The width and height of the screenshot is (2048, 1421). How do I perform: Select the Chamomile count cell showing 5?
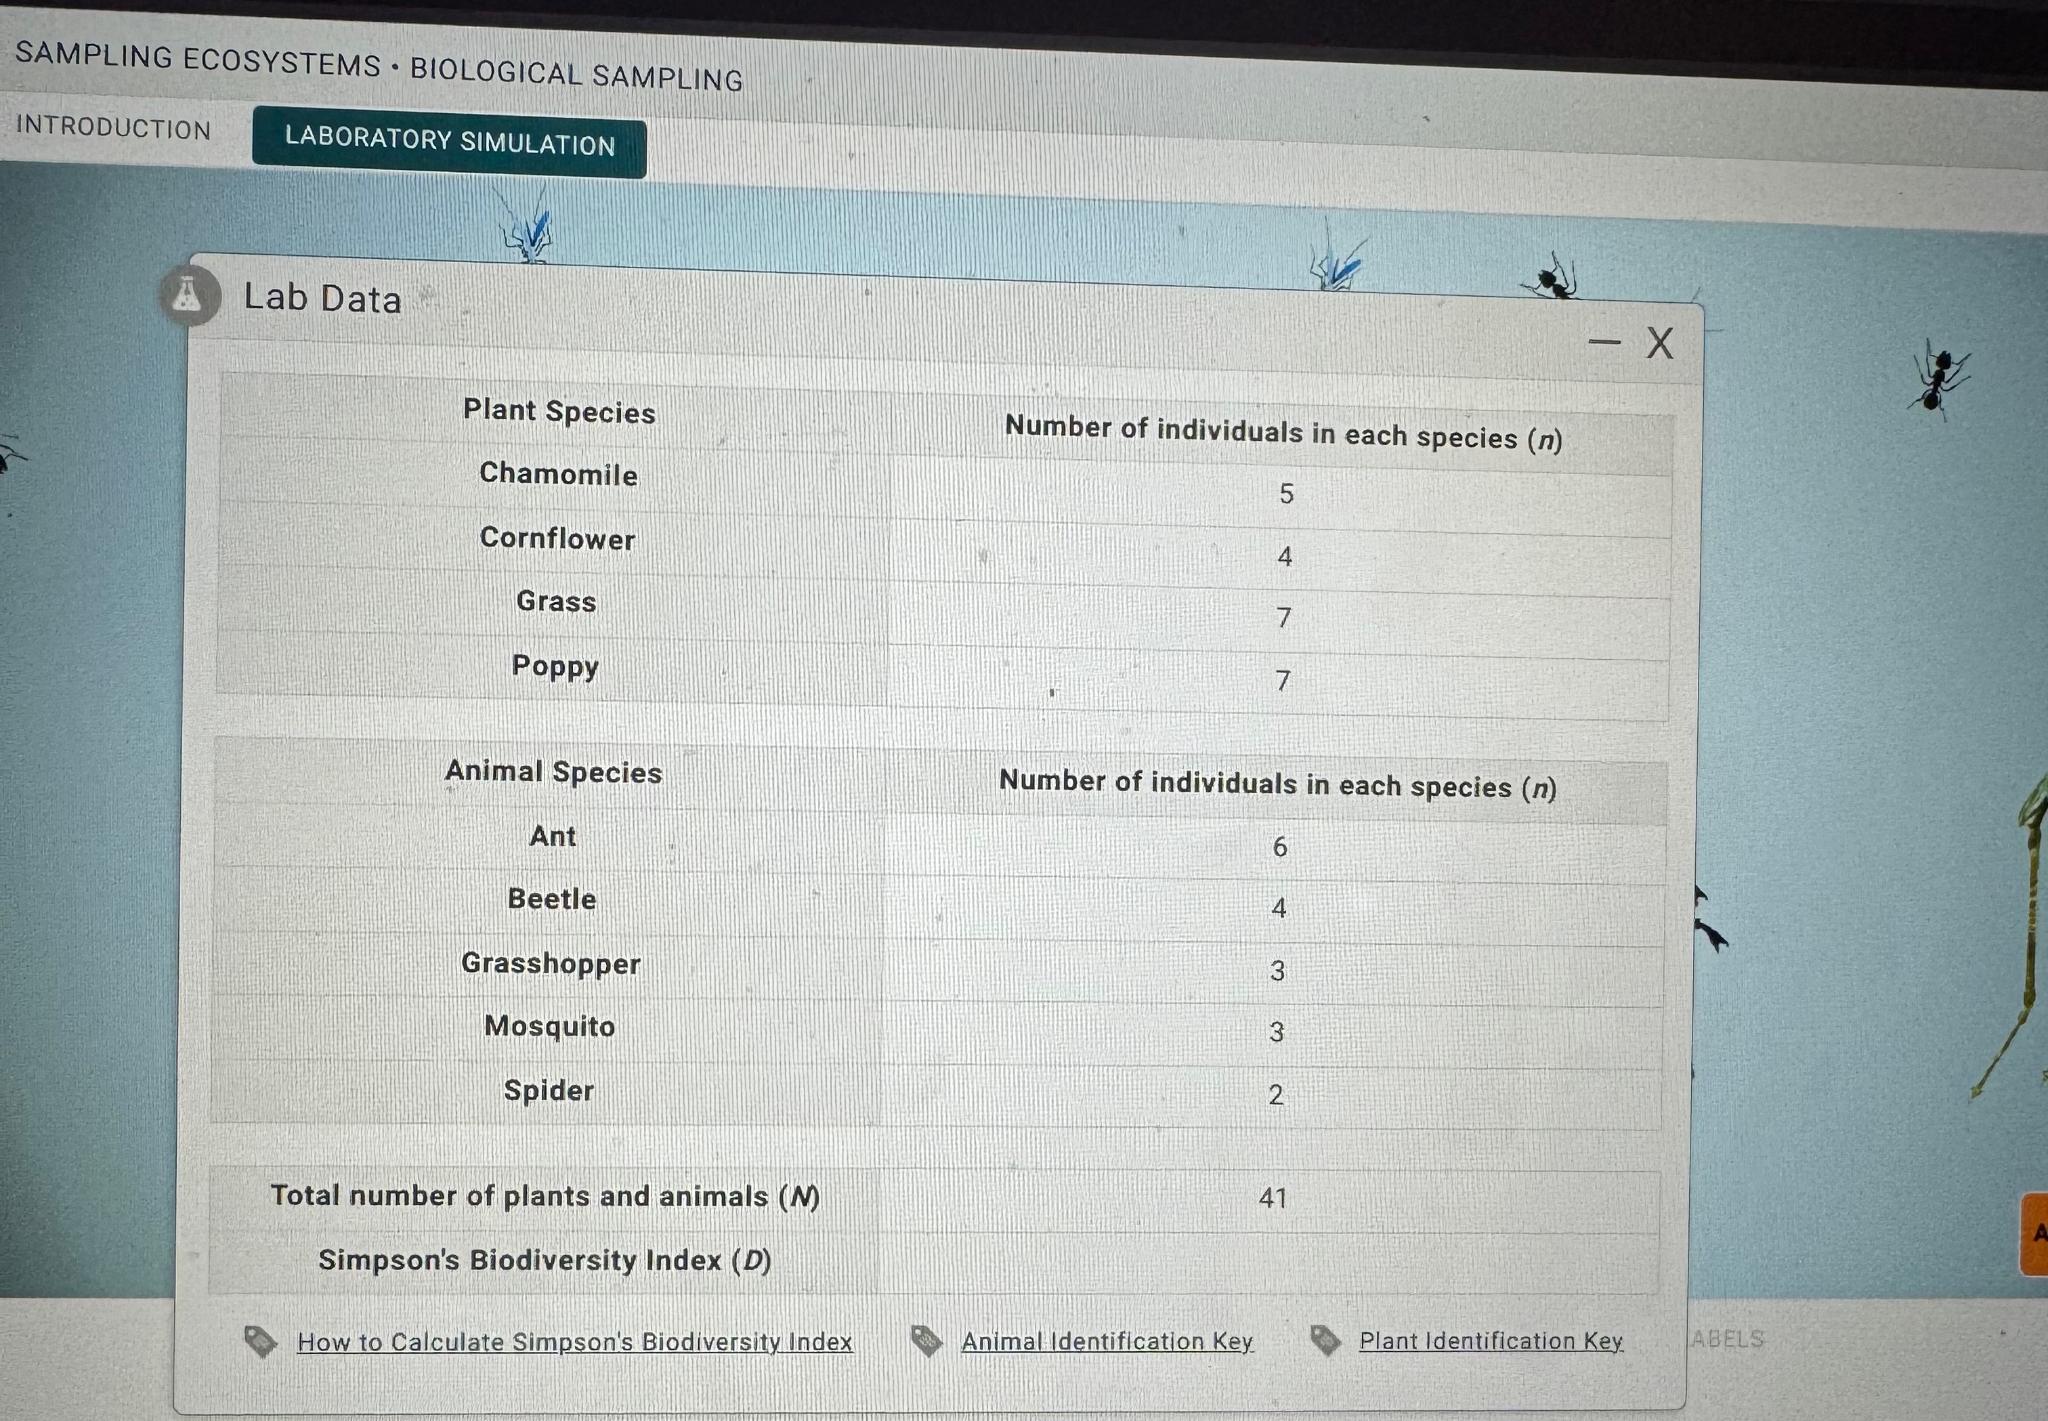point(1286,494)
